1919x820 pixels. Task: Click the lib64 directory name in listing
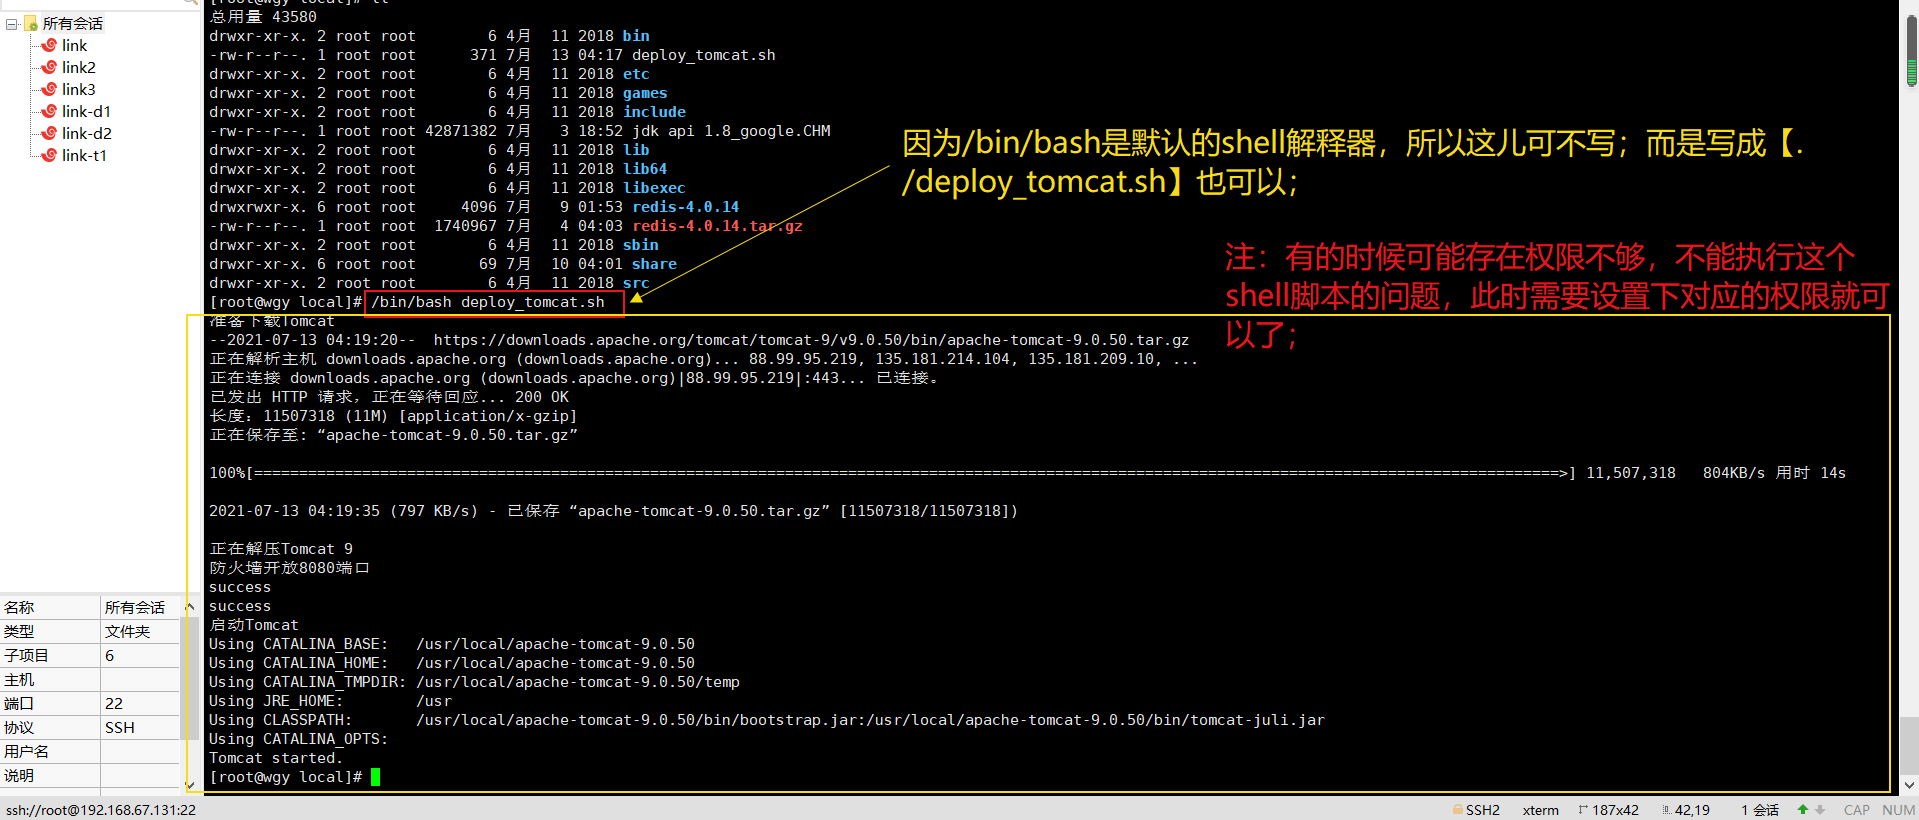click(x=645, y=169)
